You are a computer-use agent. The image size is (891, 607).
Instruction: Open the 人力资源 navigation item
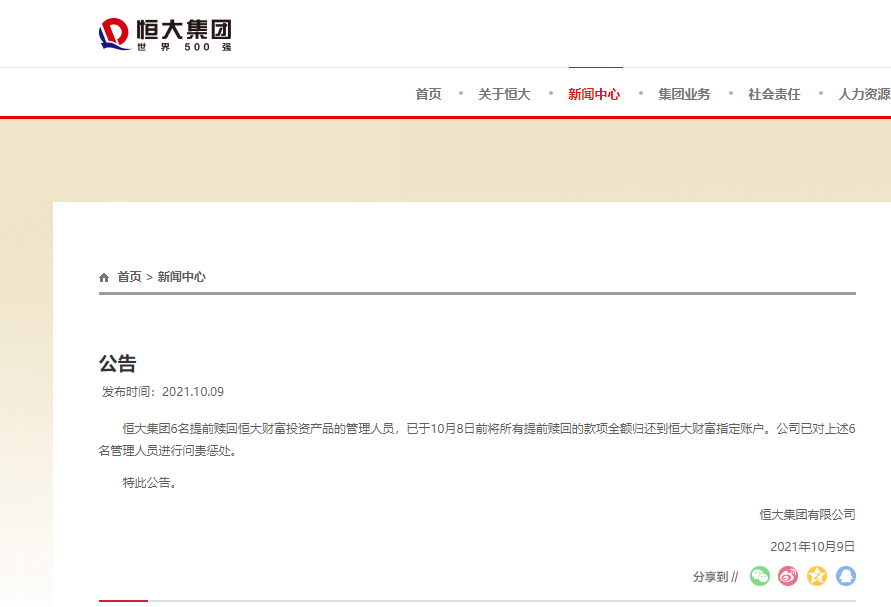click(x=863, y=94)
